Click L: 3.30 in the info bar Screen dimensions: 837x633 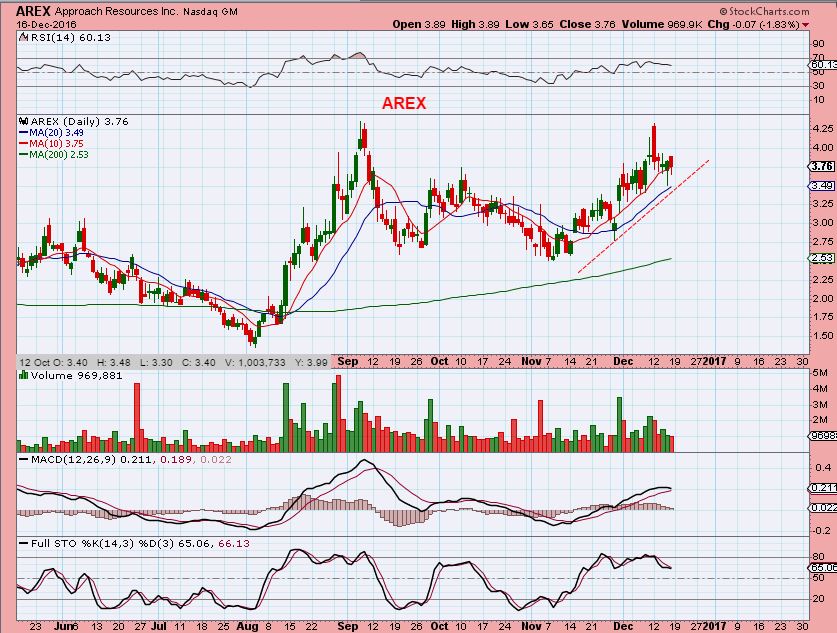[156, 362]
